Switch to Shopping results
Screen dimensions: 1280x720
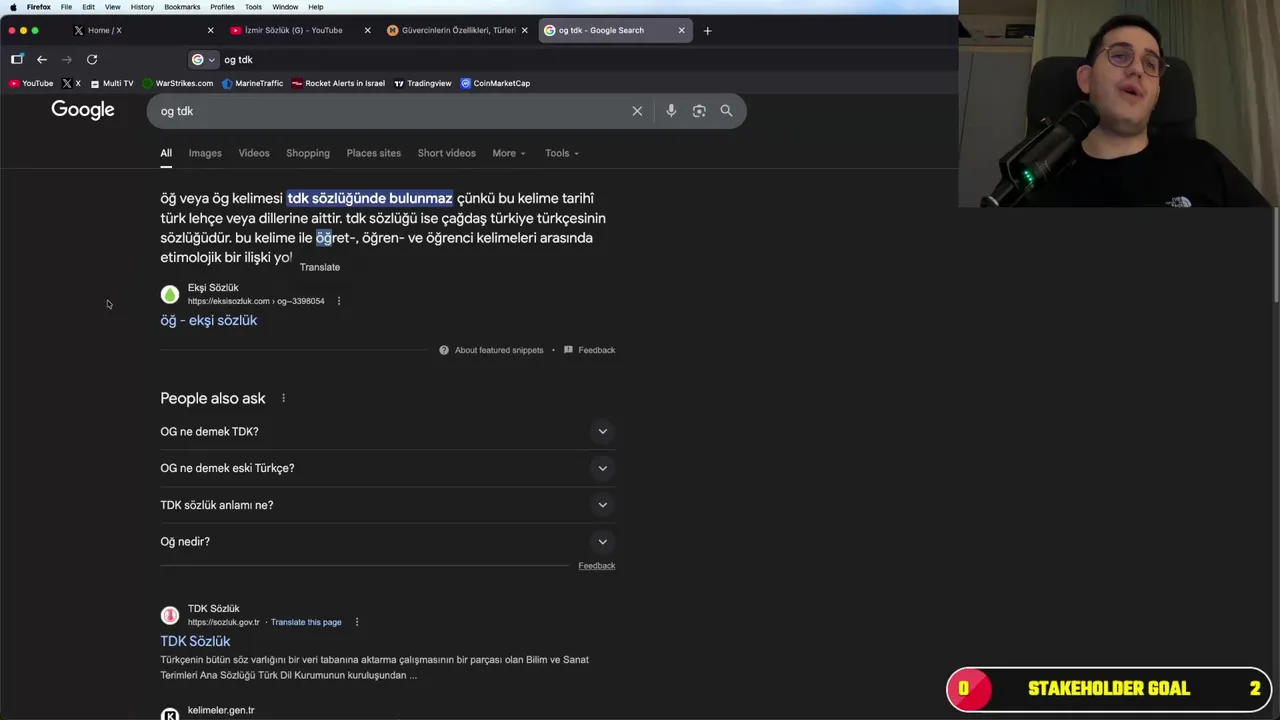(x=308, y=153)
